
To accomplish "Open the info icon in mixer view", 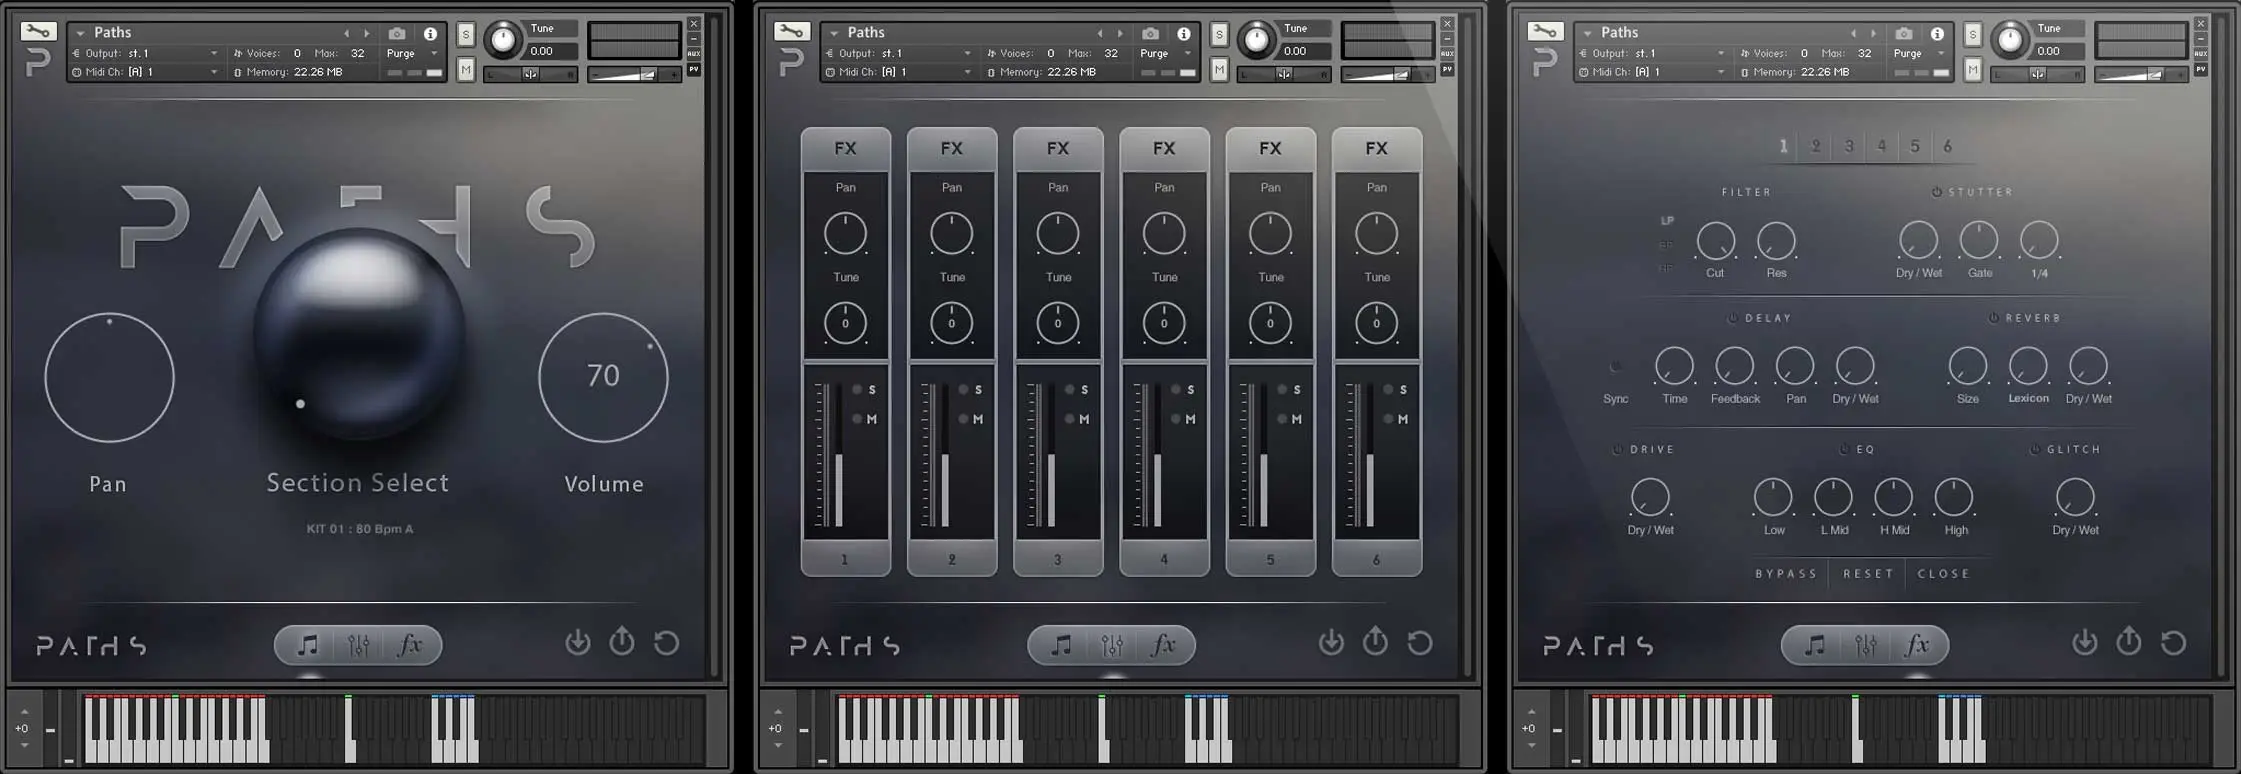I will (1183, 33).
